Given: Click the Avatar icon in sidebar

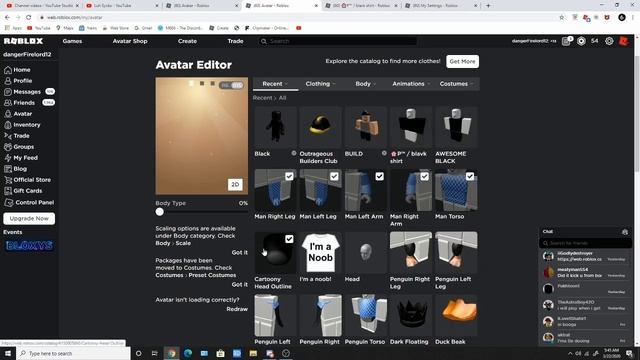Looking at the screenshot, I should (x=8, y=114).
